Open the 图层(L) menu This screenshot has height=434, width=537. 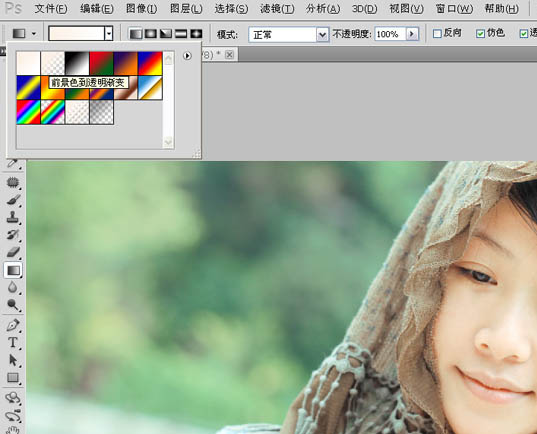(186, 9)
